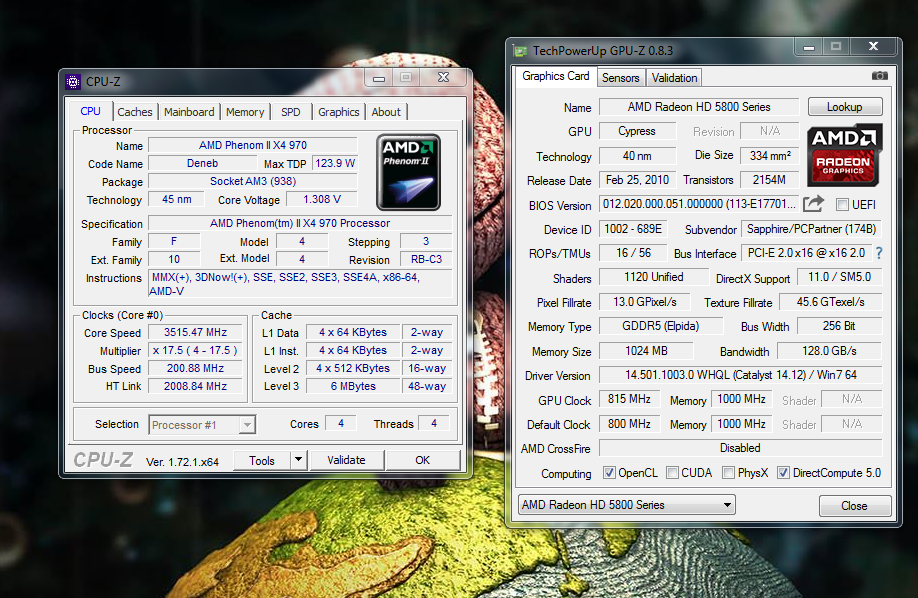Select the Graphics Card tab in GPU-Z
Viewport: 918px width, 598px height.
[556, 76]
